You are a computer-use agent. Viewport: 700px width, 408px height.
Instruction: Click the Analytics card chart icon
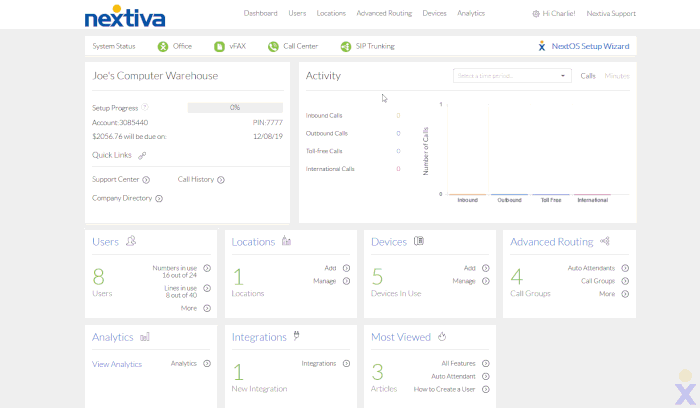point(145,337)
